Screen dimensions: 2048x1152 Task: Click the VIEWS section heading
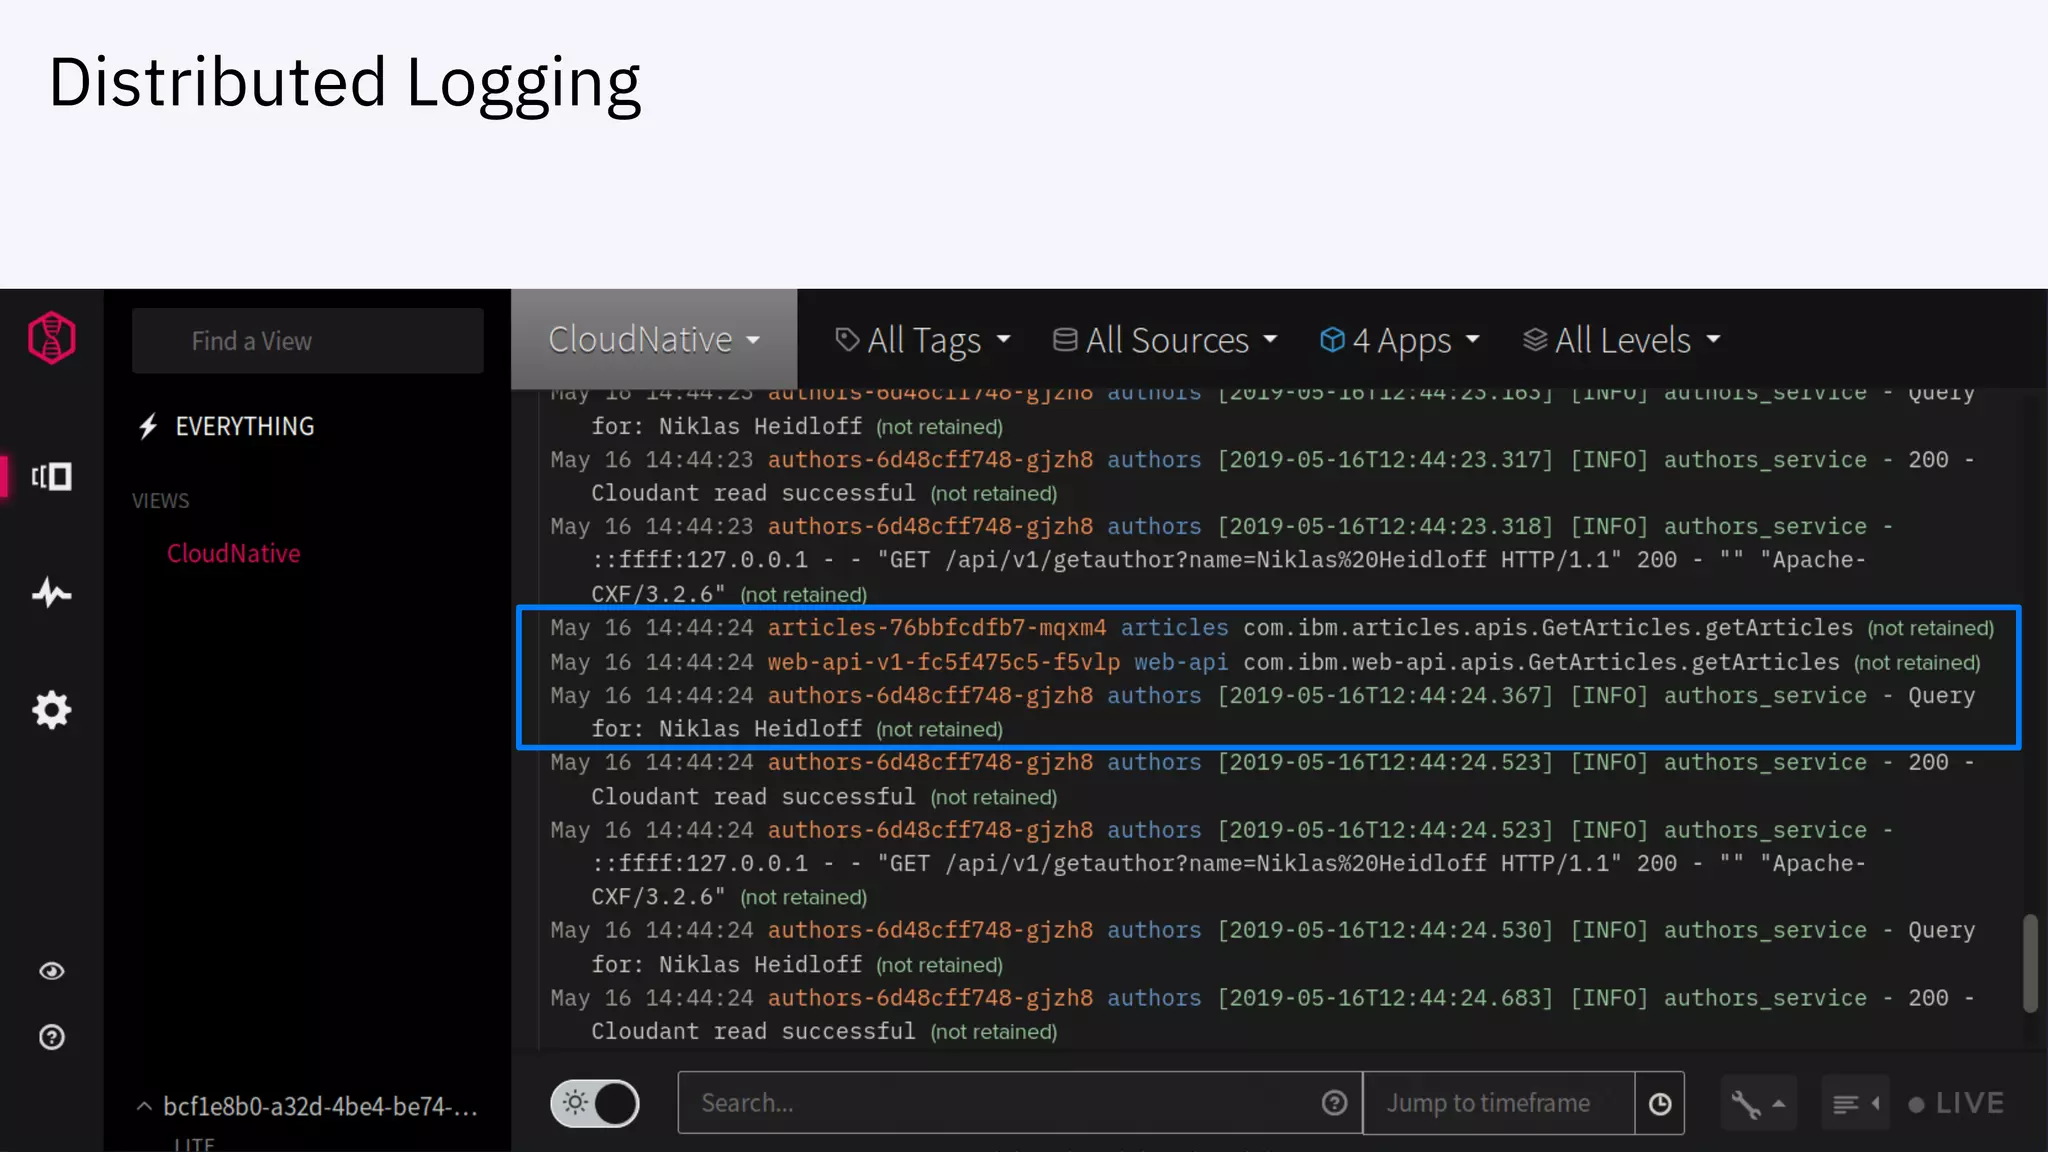point(160,500)
